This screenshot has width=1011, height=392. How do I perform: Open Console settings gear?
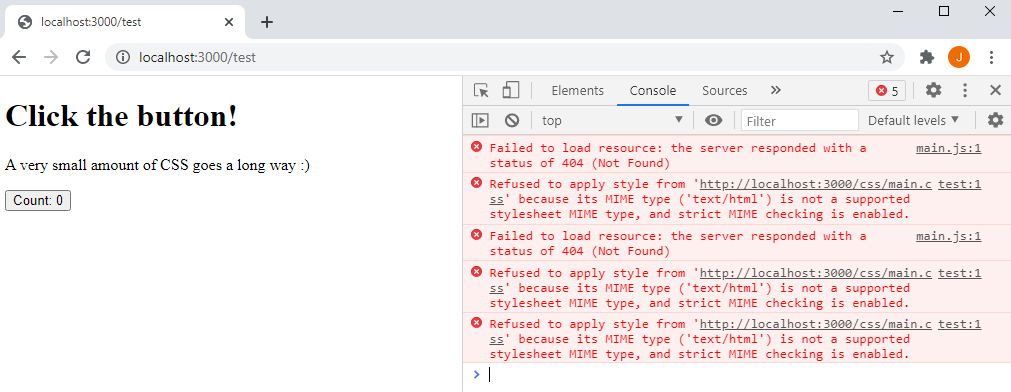click(996, 120)
